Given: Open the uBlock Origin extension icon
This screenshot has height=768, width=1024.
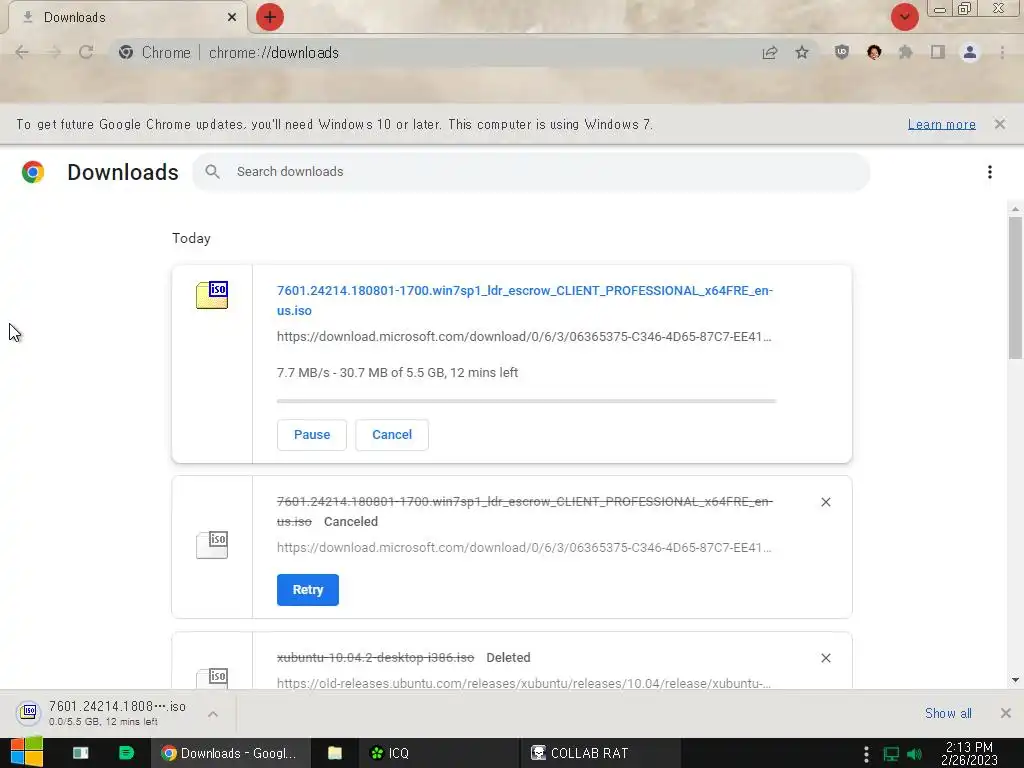Looking at the screenshot, I should tap(842, 52).
